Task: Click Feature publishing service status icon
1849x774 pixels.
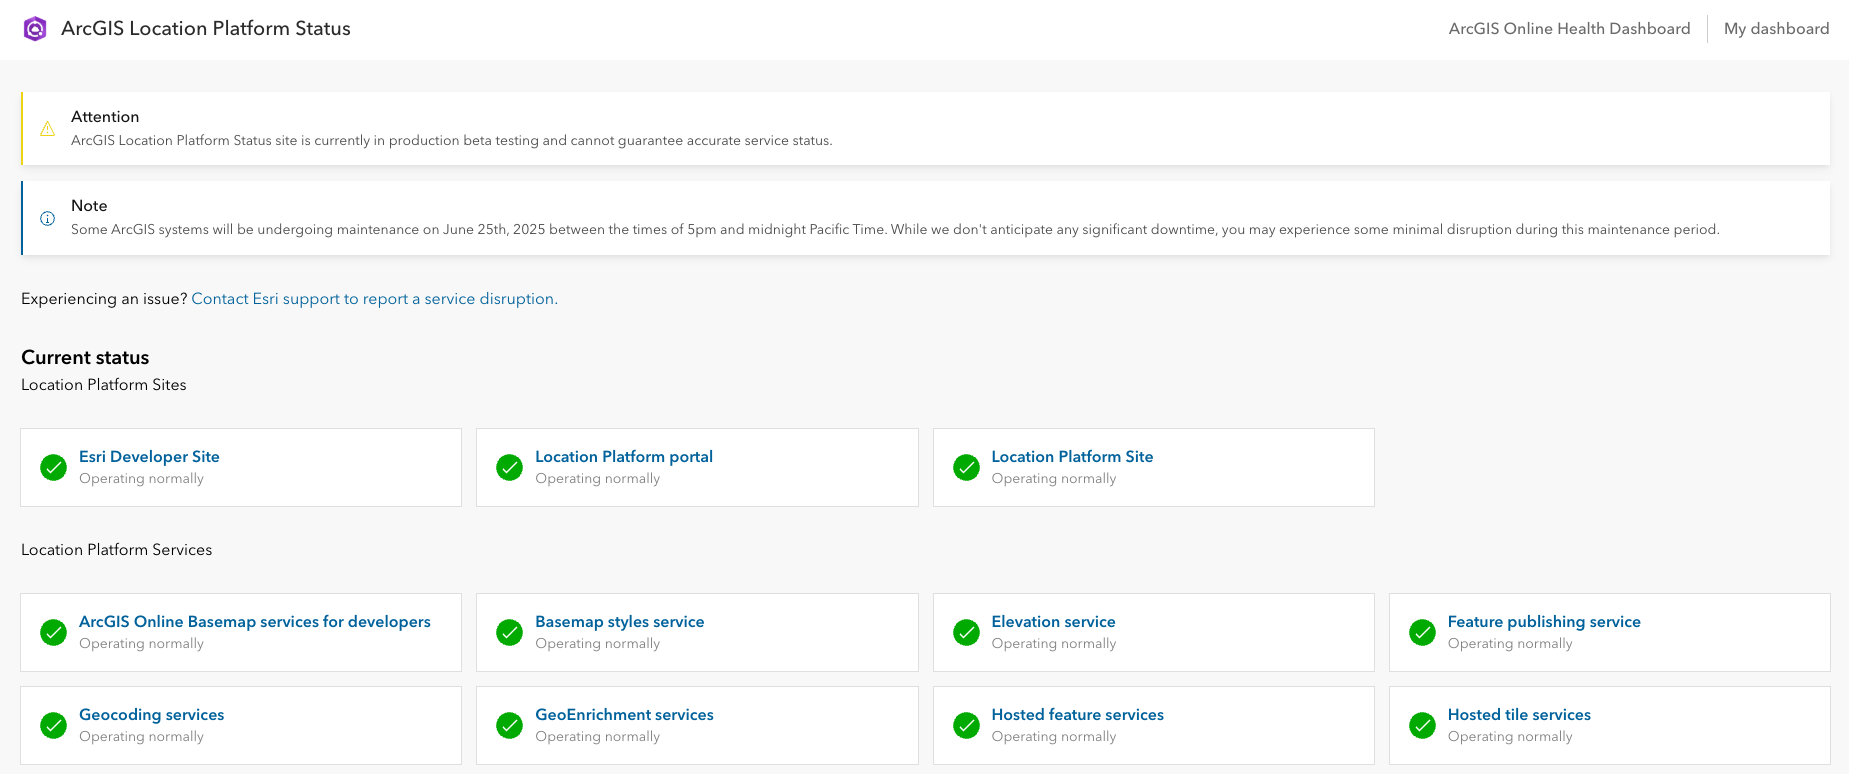Action: tap(1422, 632)
